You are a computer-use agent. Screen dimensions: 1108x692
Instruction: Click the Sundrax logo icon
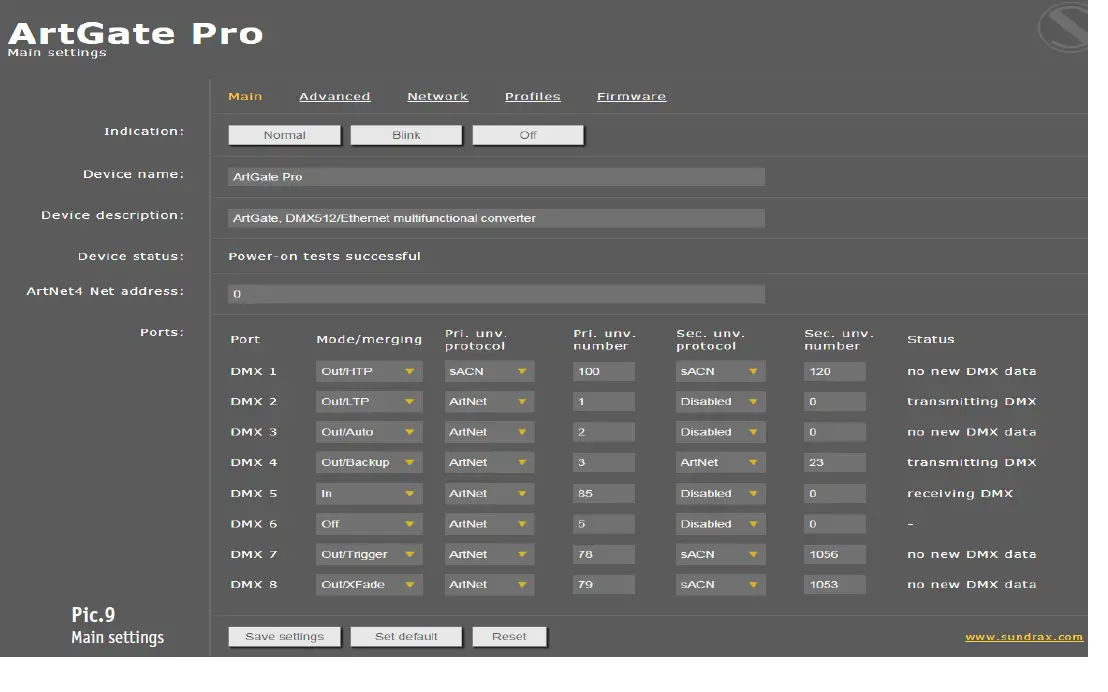click(1063, 28)
